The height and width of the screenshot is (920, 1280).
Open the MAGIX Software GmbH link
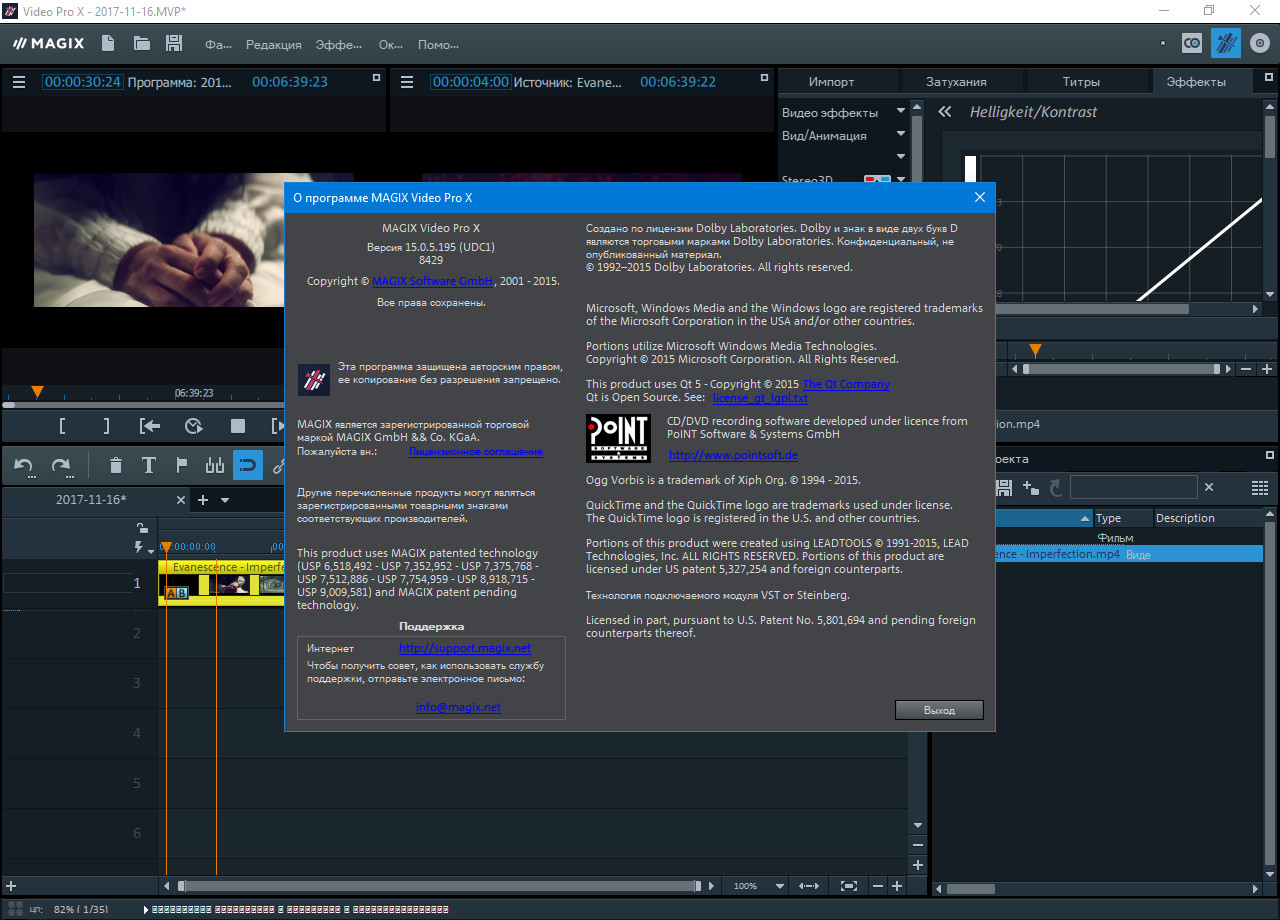coord(433,282)
